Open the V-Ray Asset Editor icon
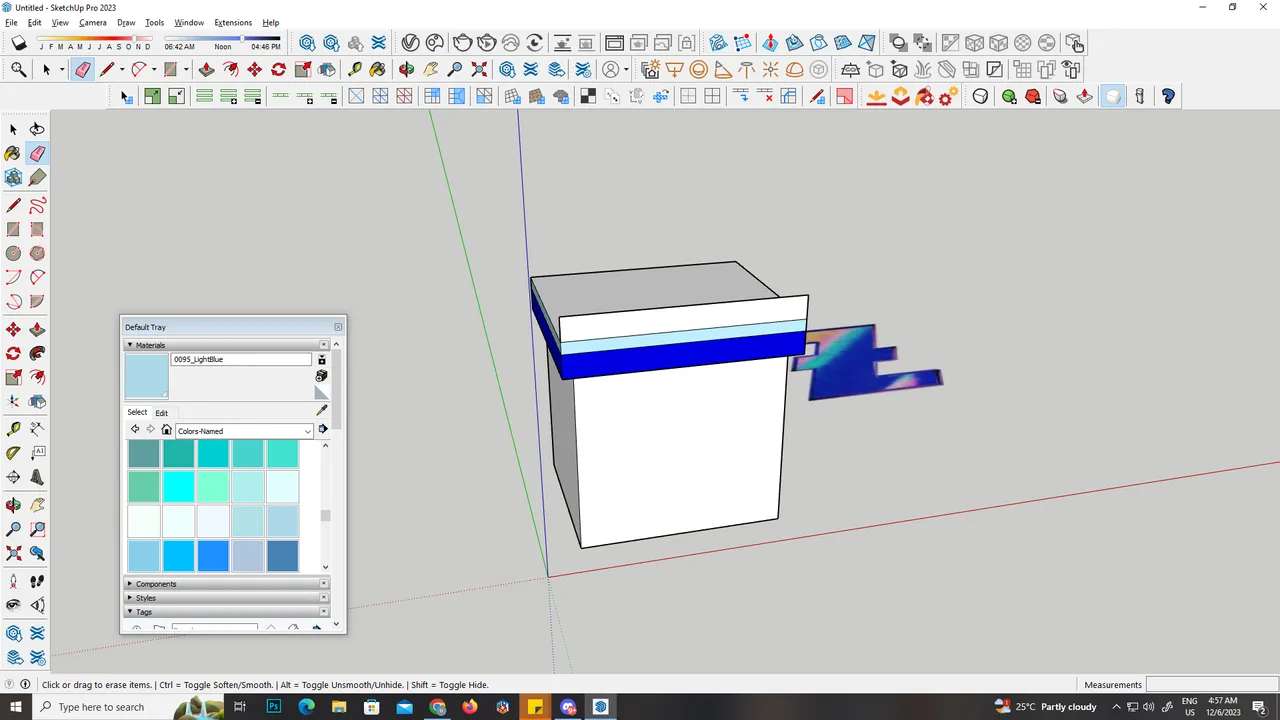 click(410, 43)
